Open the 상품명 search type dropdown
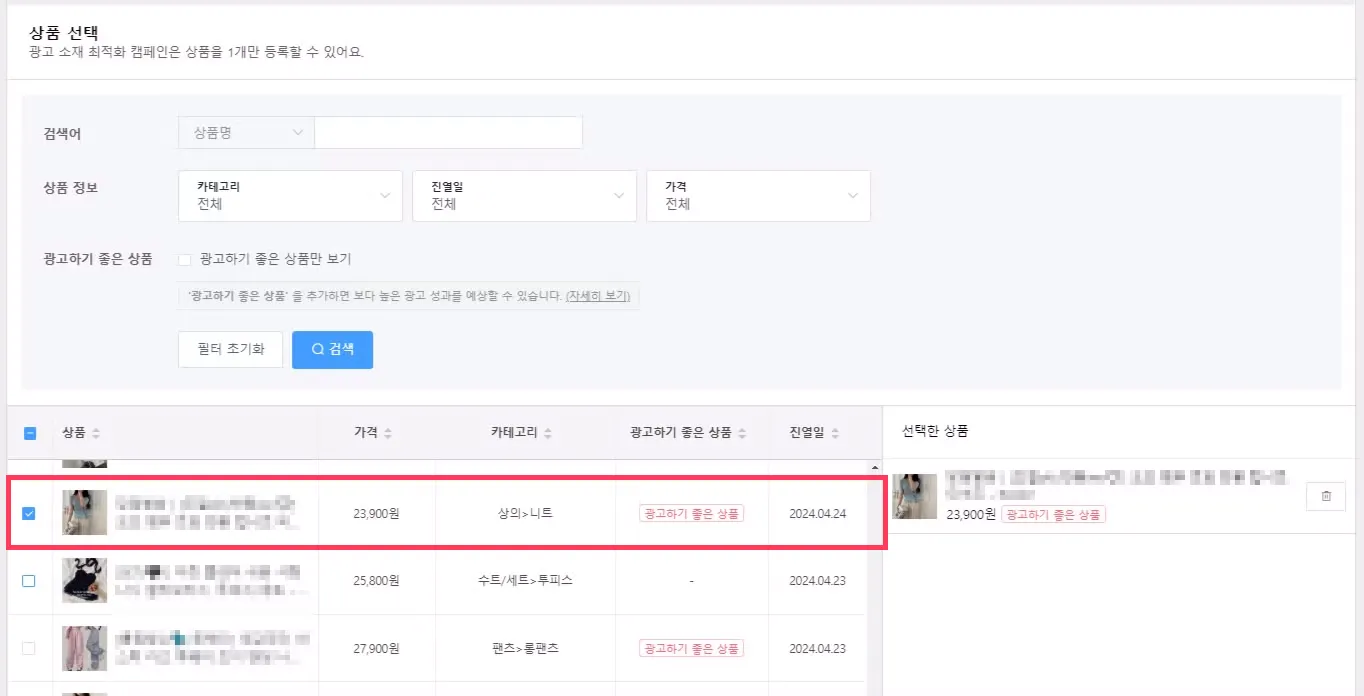 pyautogui.click(x=245, y=133)
